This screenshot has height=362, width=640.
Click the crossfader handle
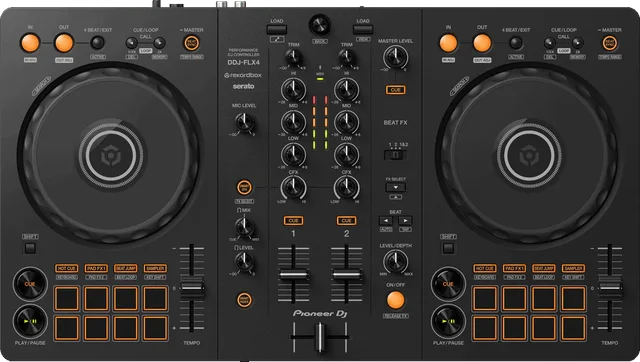320,337
